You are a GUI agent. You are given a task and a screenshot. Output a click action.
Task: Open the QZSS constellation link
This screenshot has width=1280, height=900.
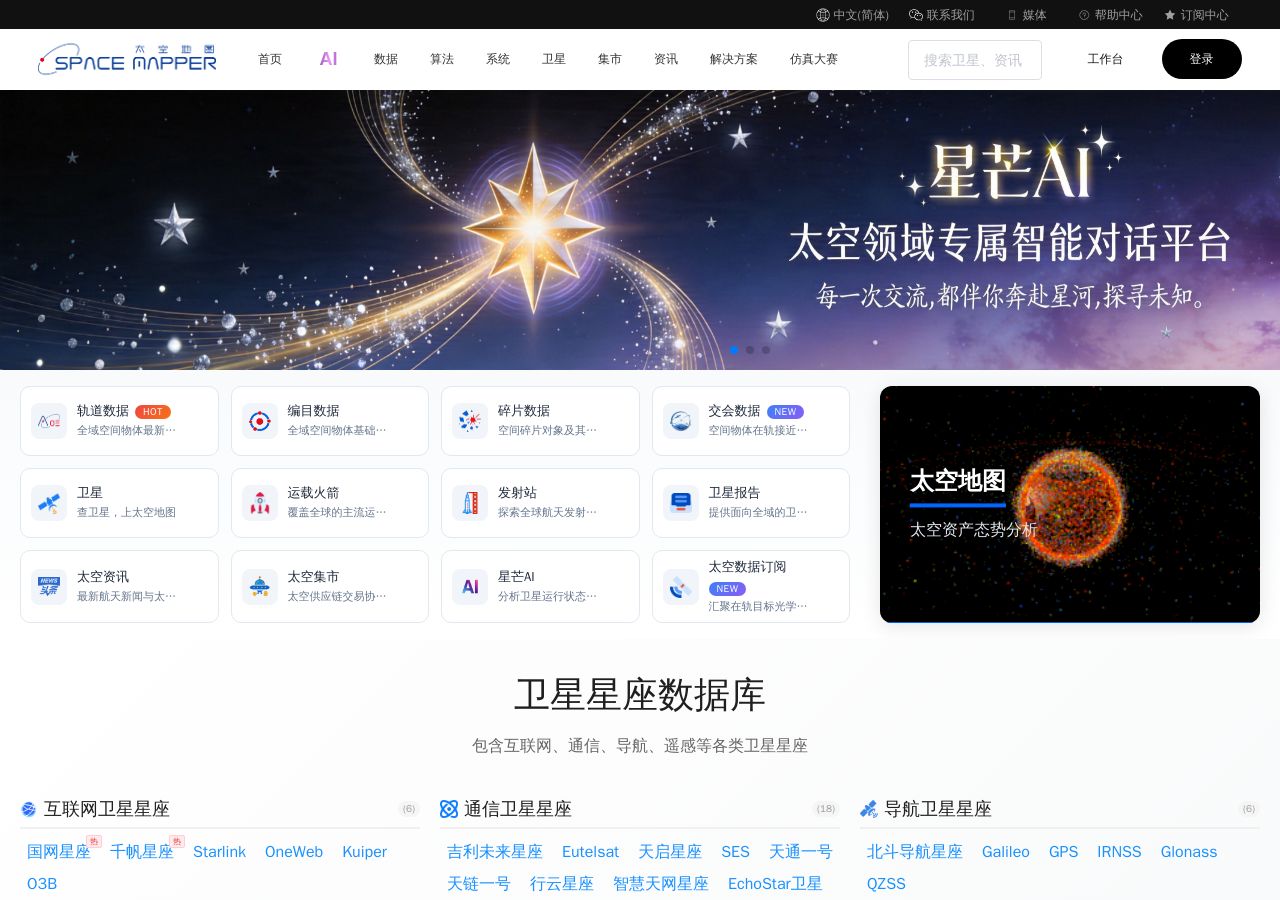[x=886, y=884]
